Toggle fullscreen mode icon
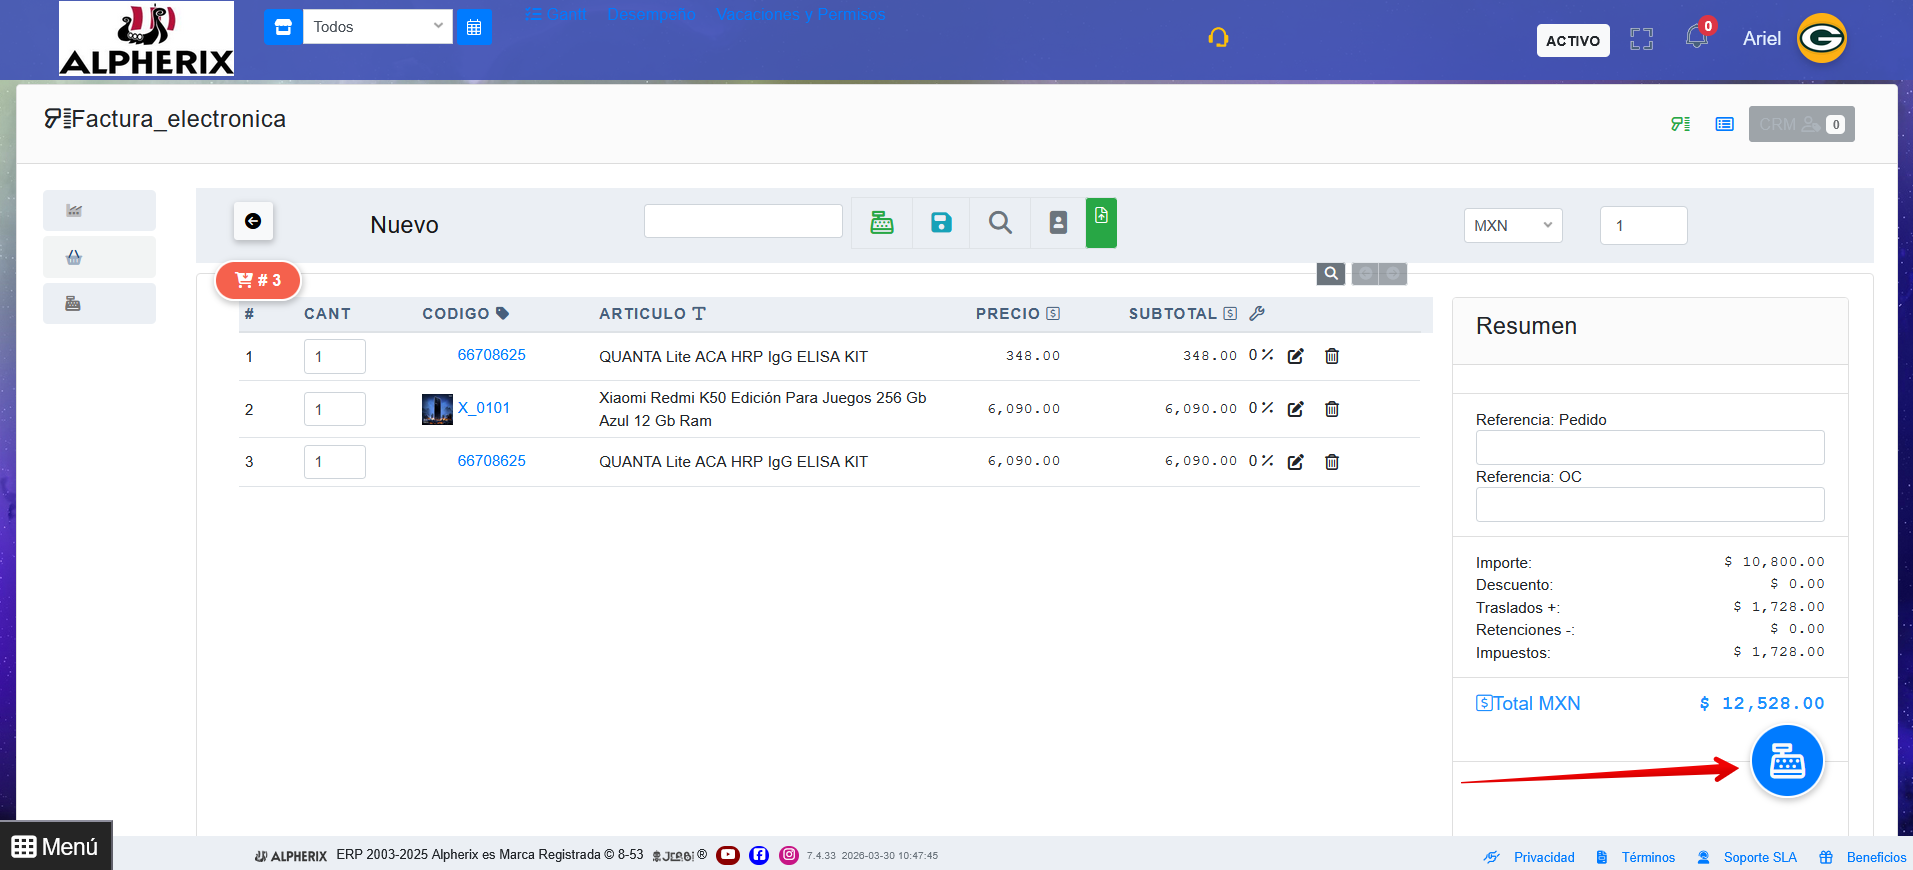Screen dimensions: 1913x870 (x=1641, y=39)
